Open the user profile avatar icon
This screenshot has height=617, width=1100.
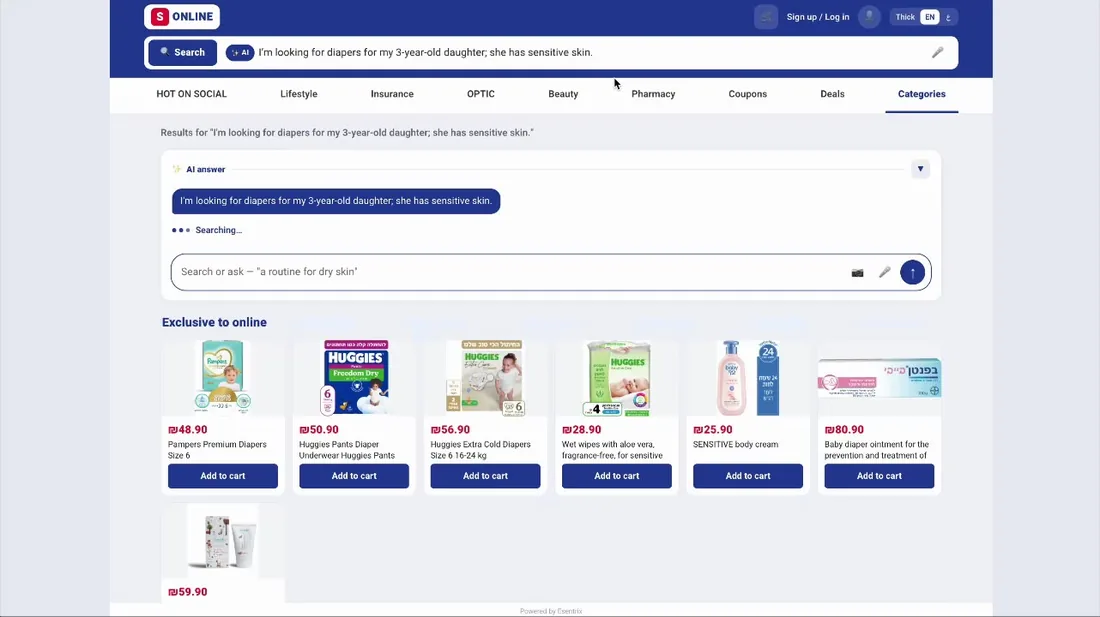click(869, 17)
